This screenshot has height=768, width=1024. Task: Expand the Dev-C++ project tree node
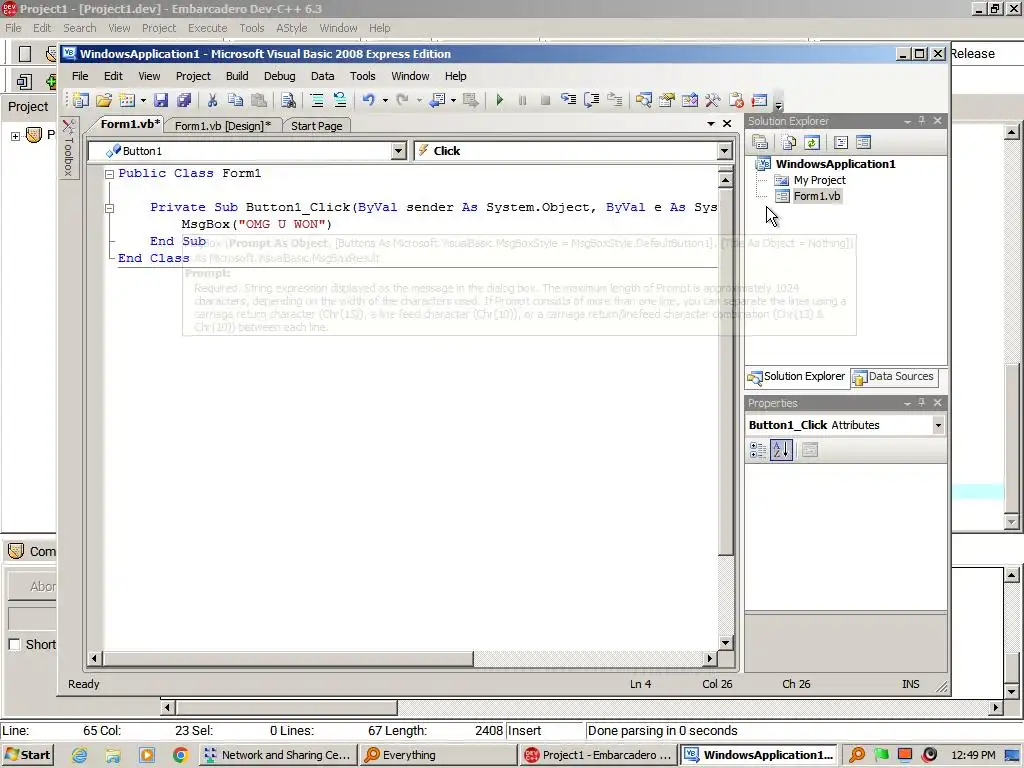pos(15,136)
